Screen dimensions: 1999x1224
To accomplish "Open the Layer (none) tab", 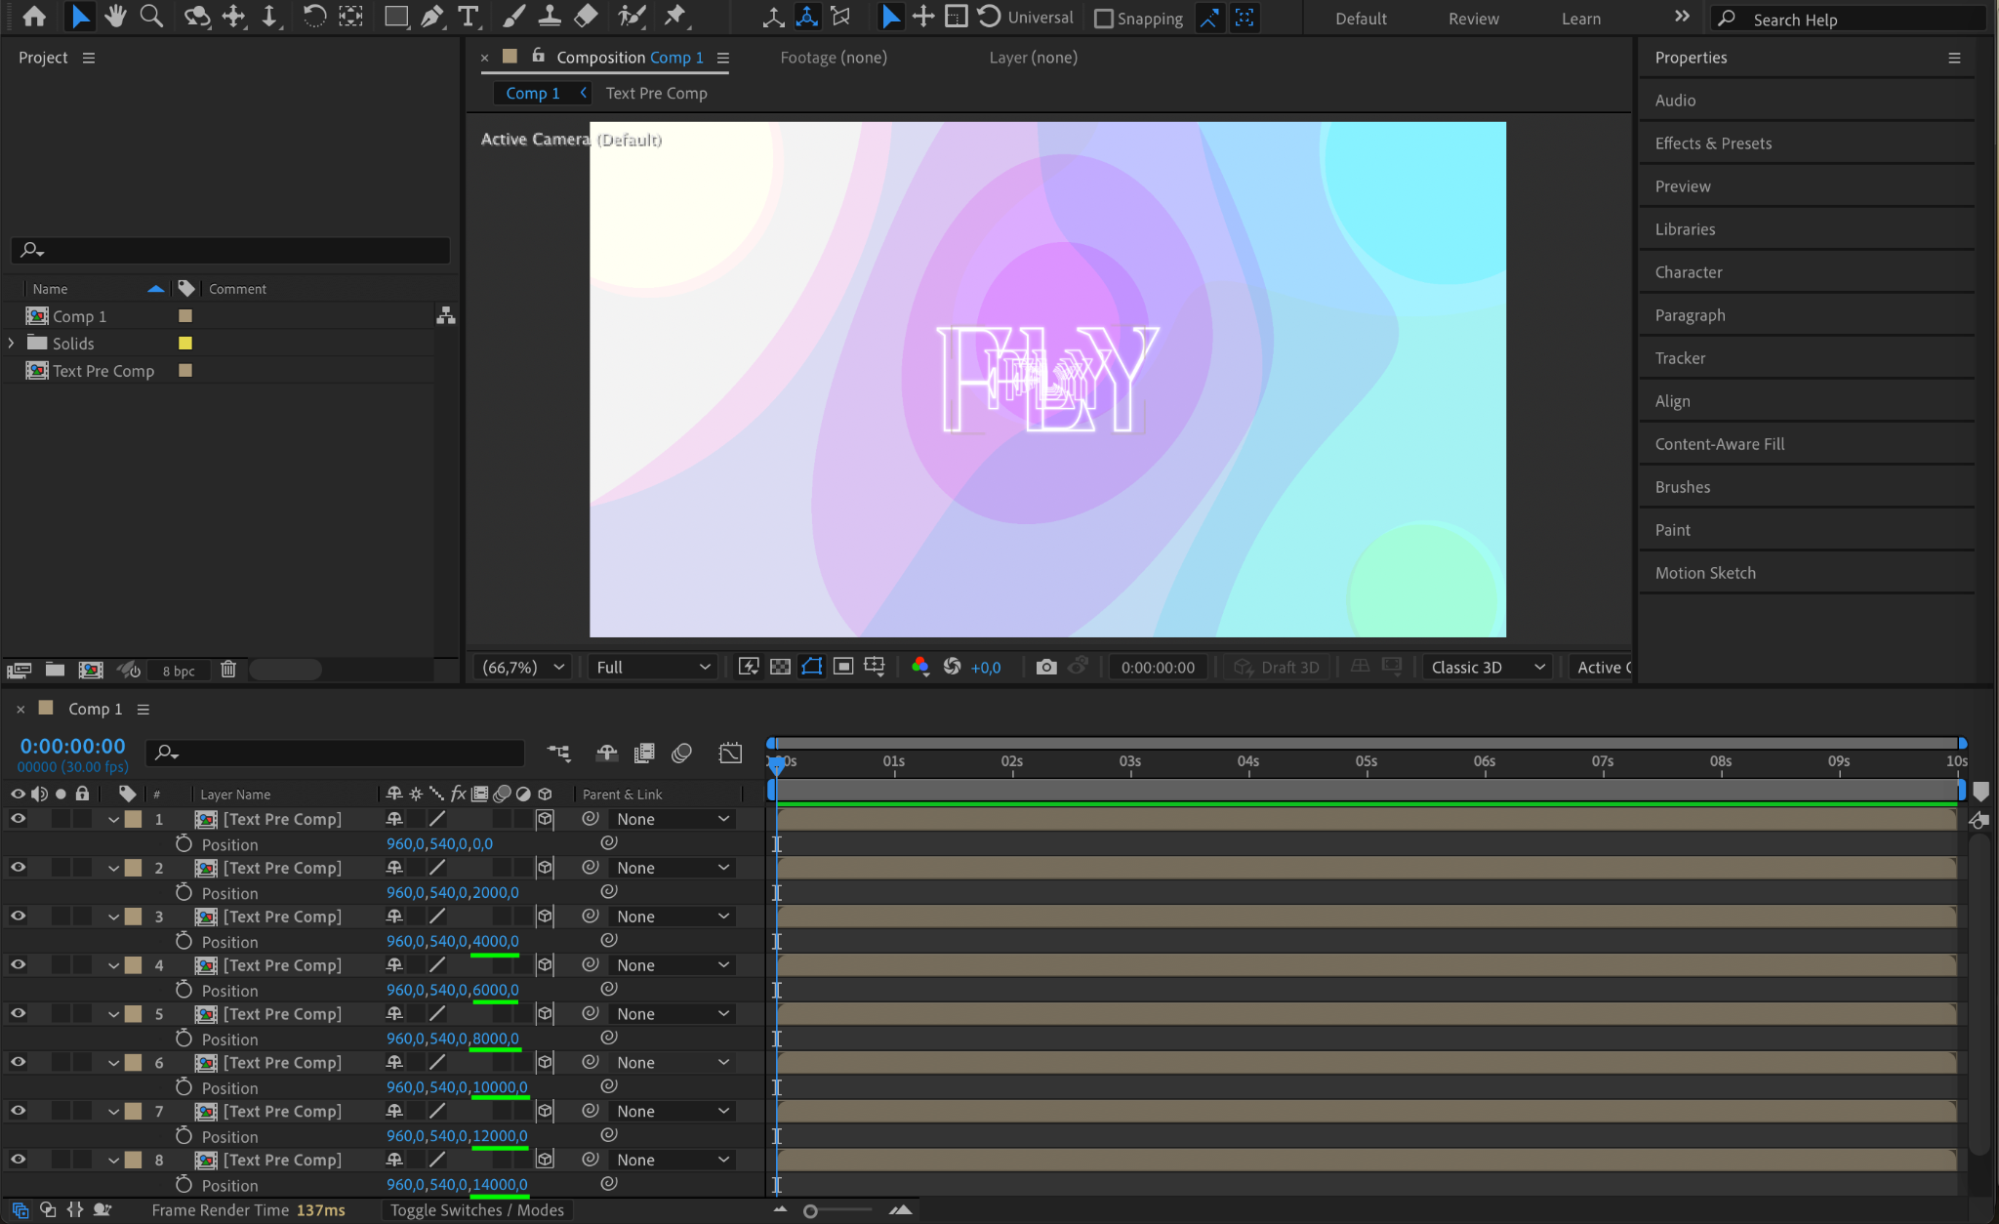I will tap(1033, 57).
